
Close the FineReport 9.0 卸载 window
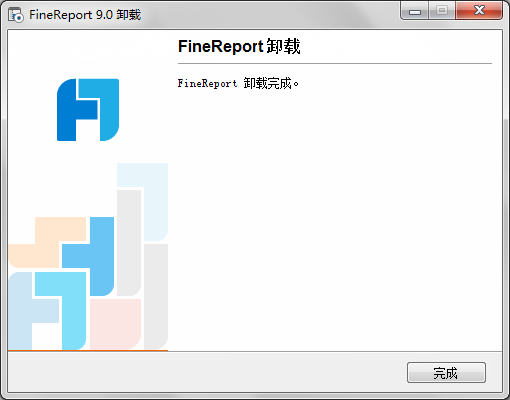(479, 10)
